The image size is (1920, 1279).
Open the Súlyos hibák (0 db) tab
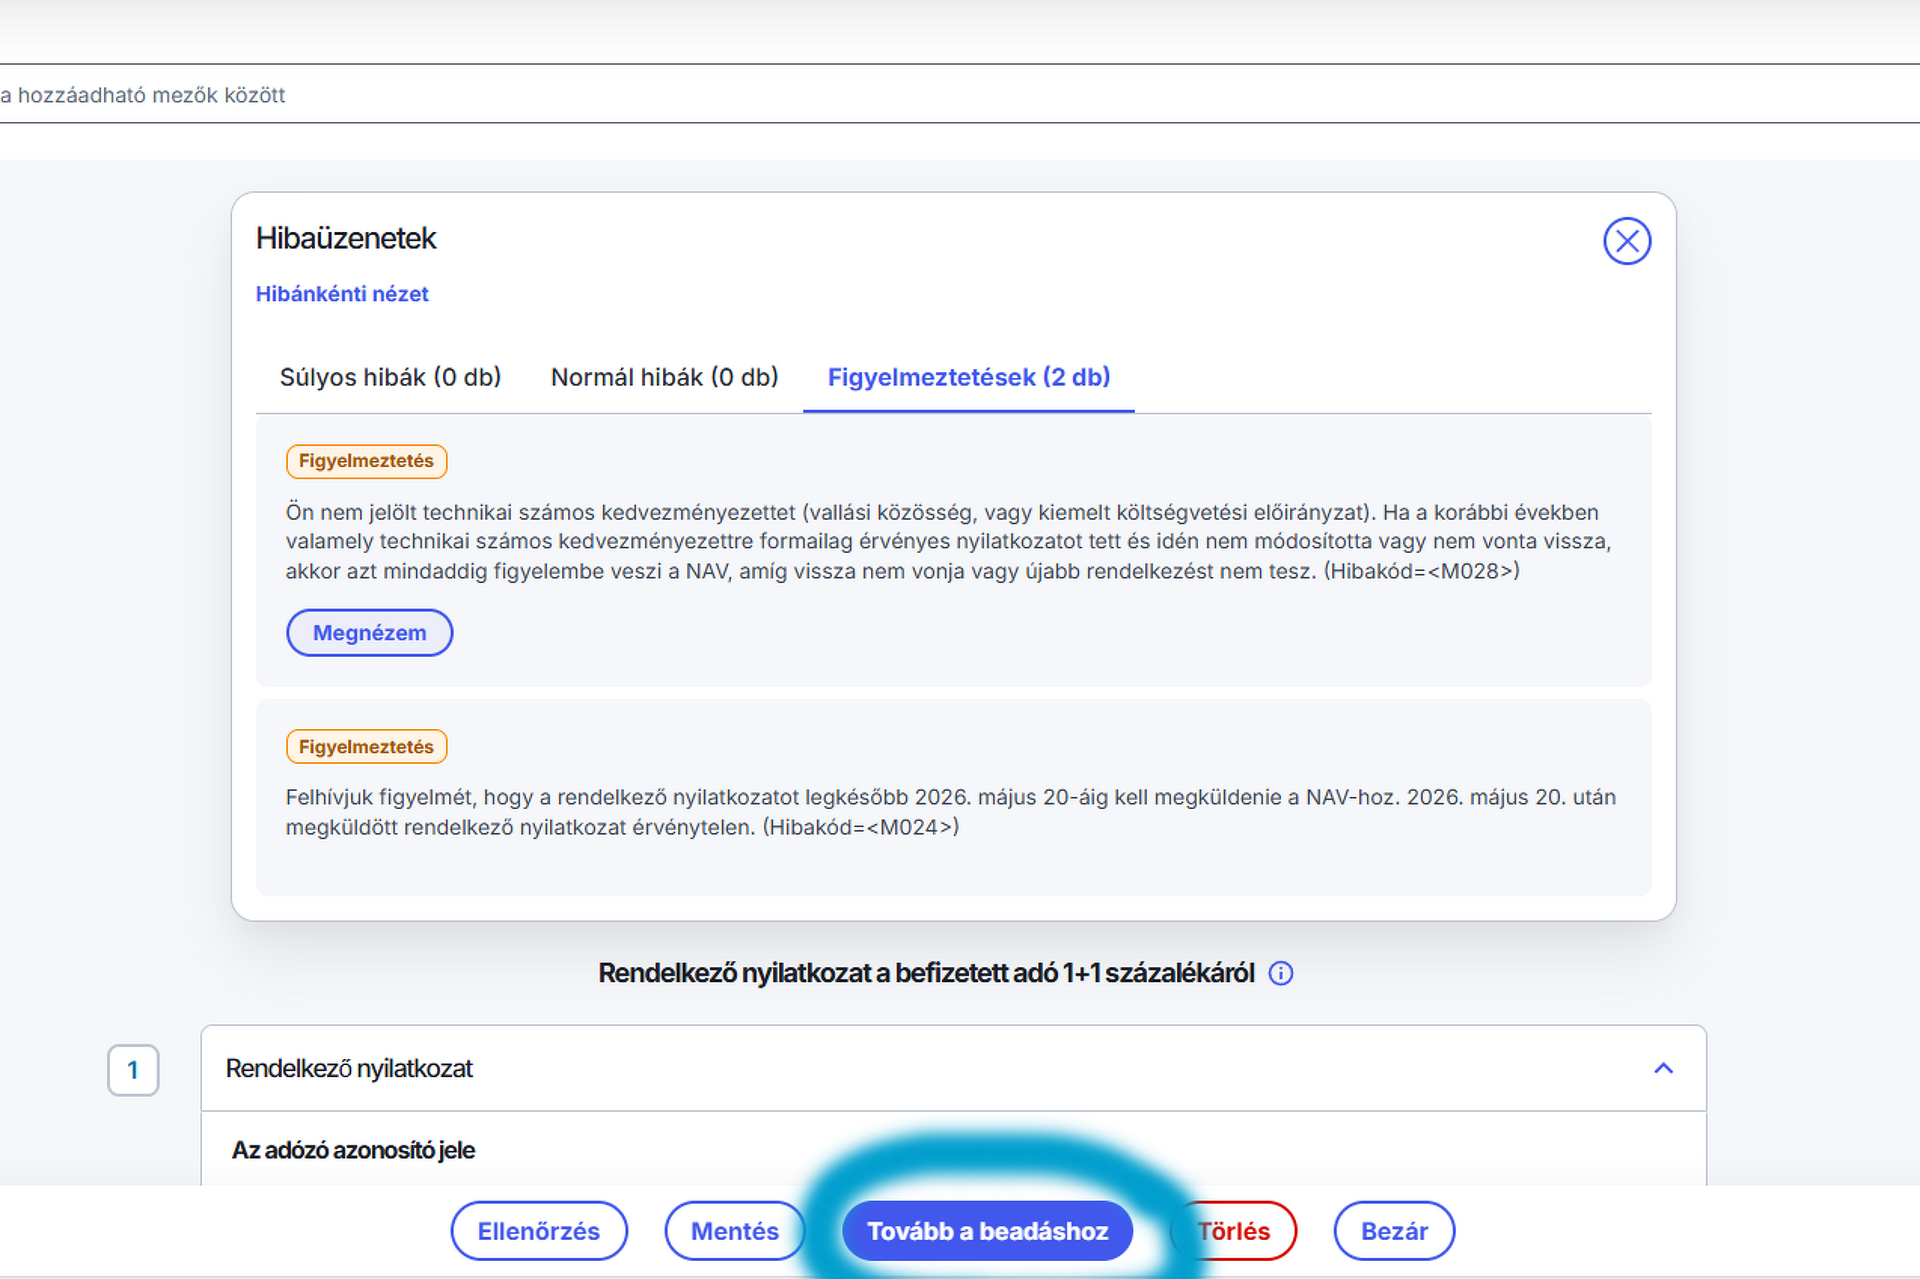[x=390, y=377]
